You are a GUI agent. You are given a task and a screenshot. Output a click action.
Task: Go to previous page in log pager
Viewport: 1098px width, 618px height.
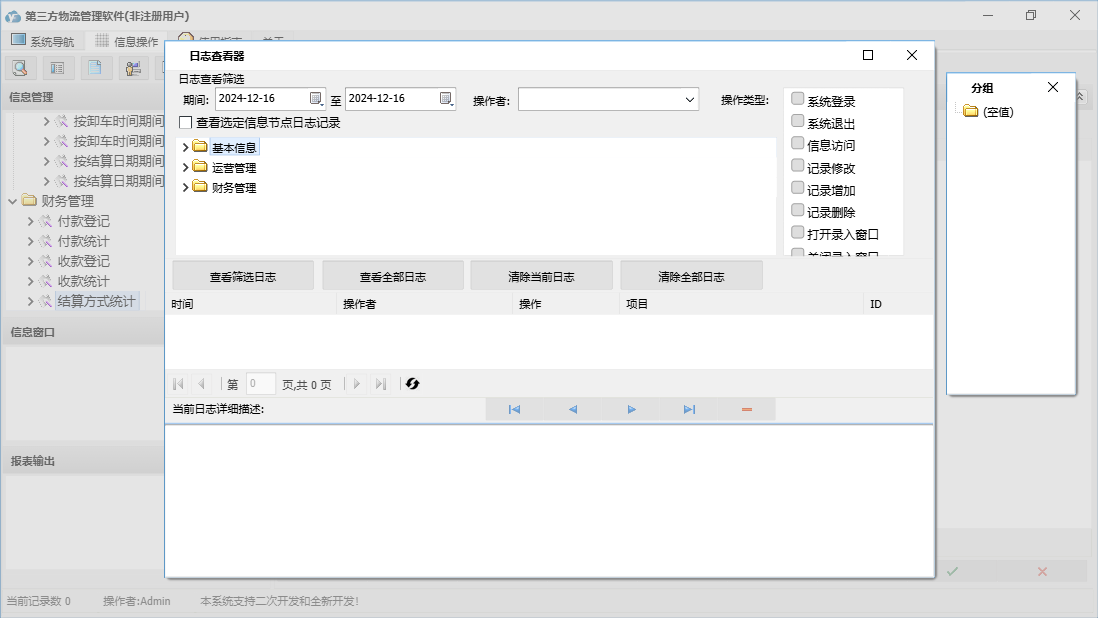pyautogui.click(x=202, y=384)
